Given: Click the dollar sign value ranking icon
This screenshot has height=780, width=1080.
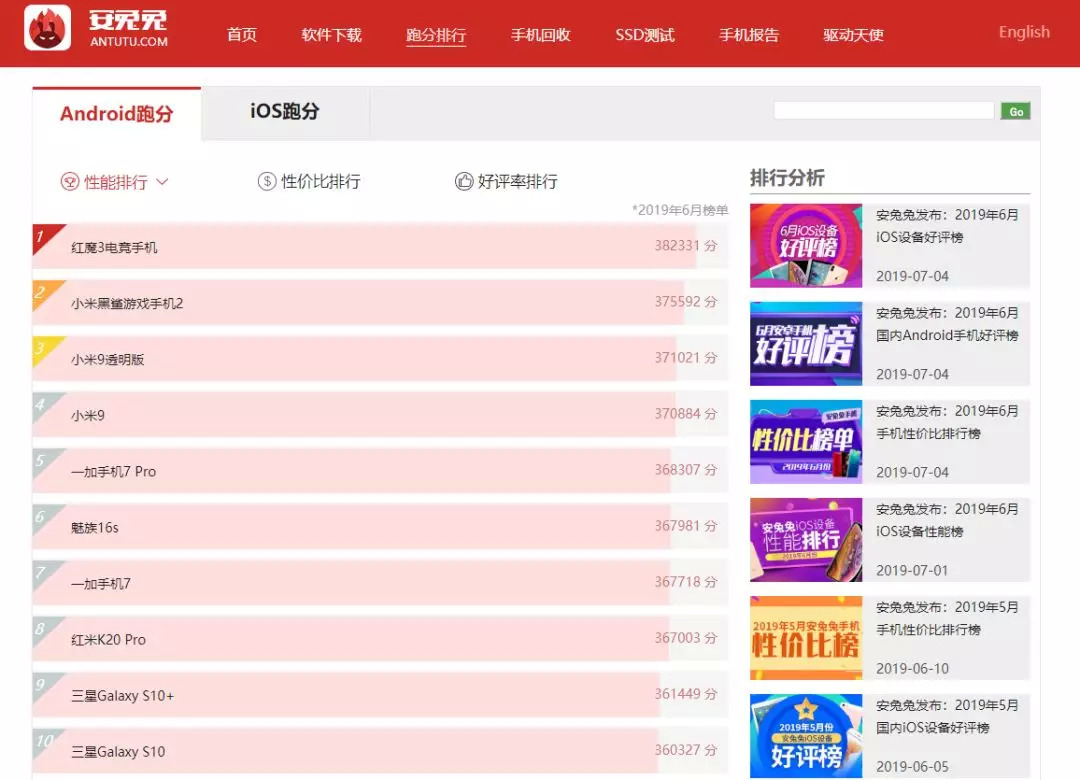Looking at the screenshot, I should coord(267,181).
